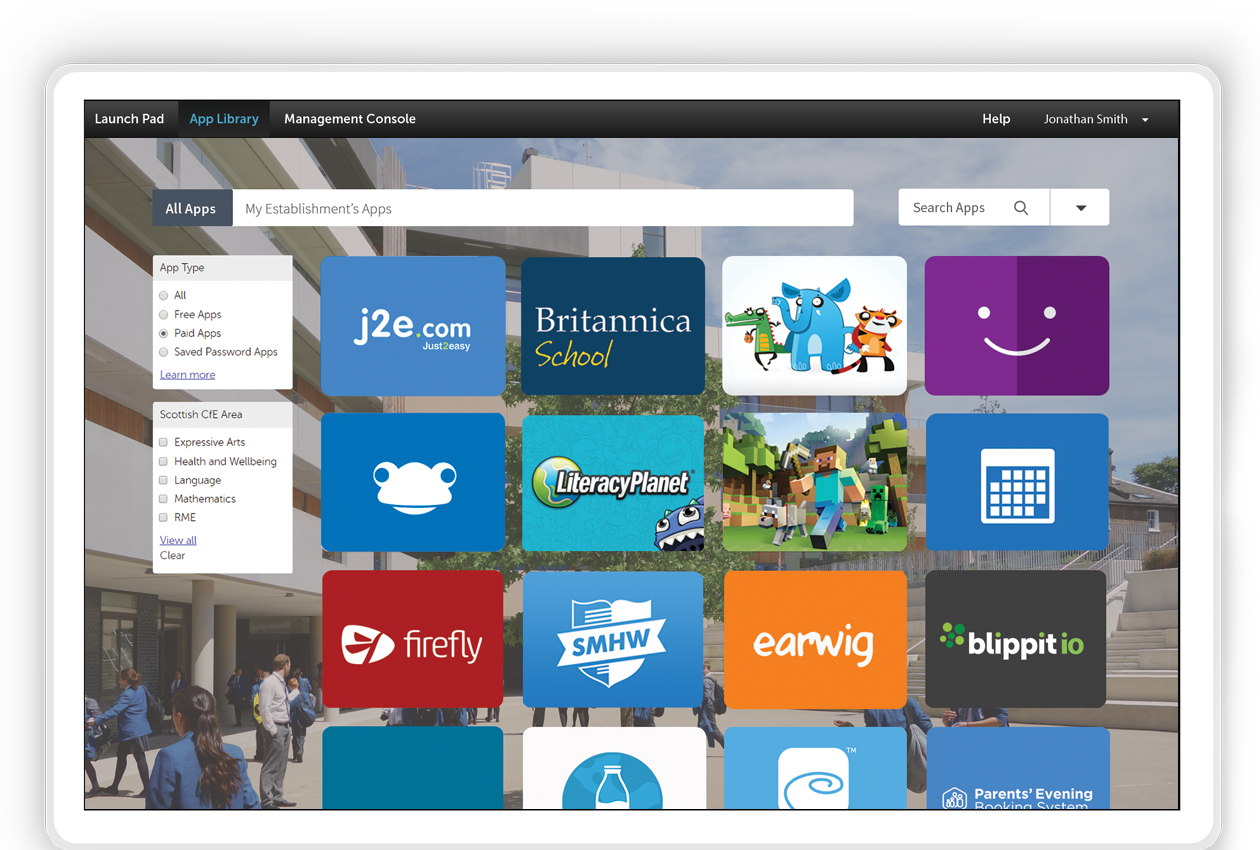Select the Saved Password Apps radio button

point(164,352)
